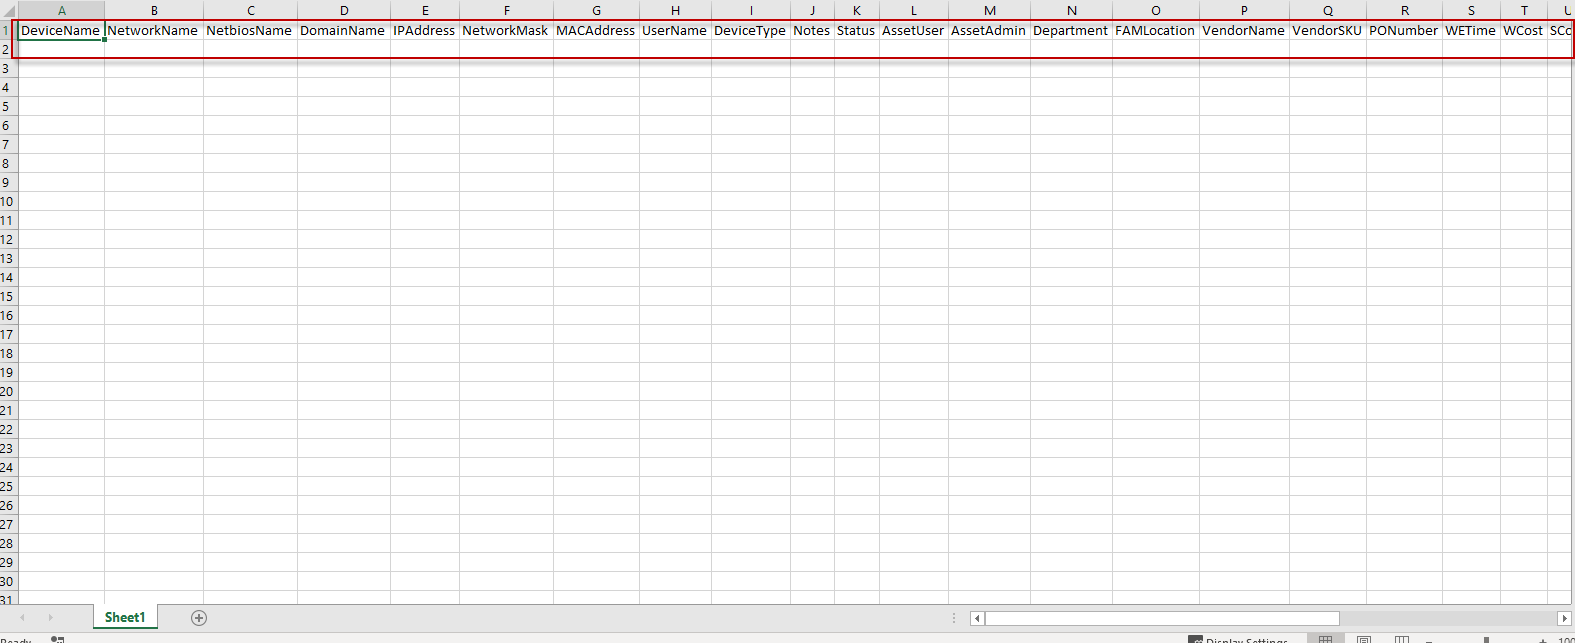Switch to Page Break Preview view
This screenshot has height=643, width=1575.
pyautogui.click(x=1402, y=639)
